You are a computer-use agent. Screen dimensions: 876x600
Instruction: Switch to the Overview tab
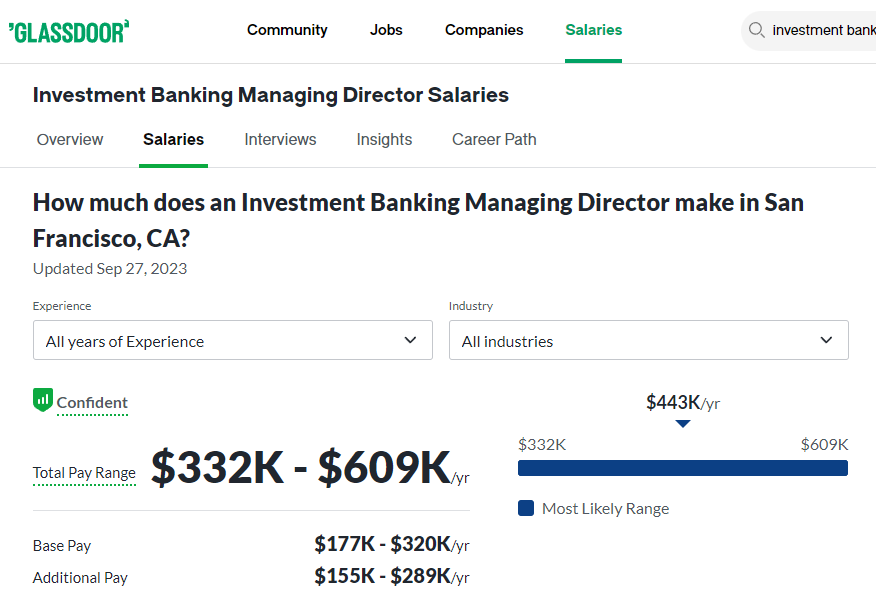[x=70, y=139]
